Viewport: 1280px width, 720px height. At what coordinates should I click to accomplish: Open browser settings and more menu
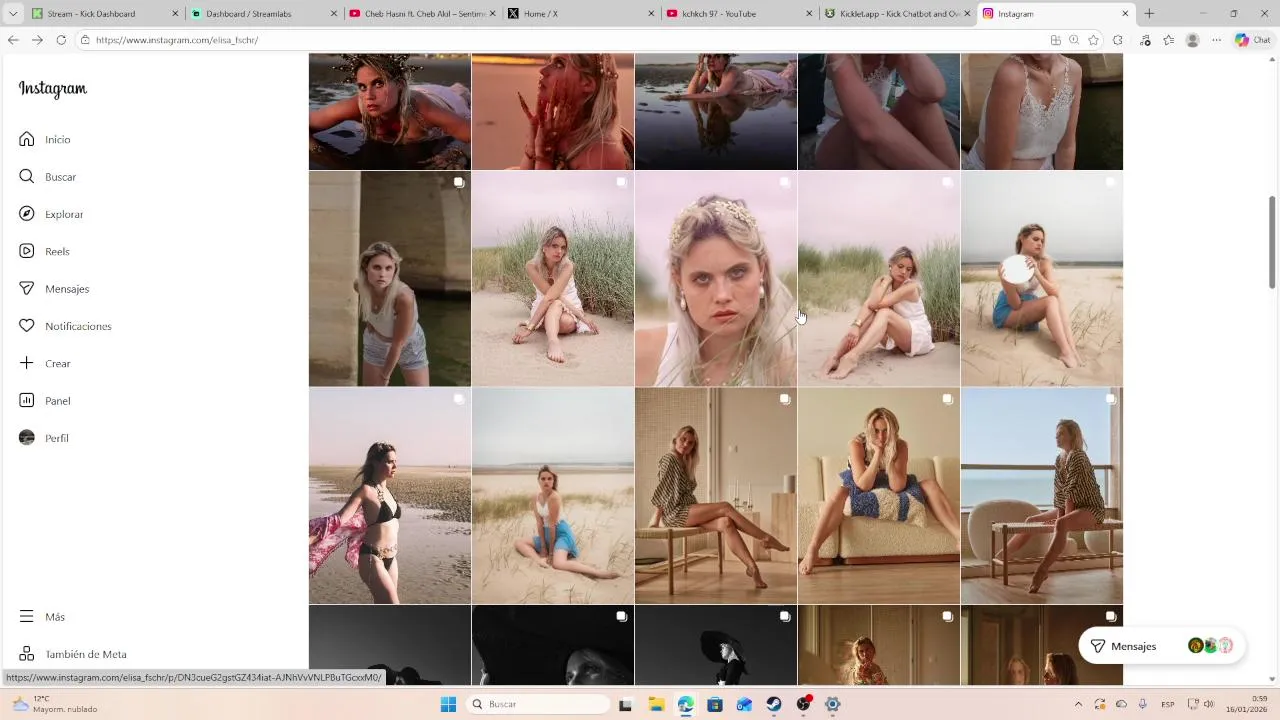coord(1216,40)
